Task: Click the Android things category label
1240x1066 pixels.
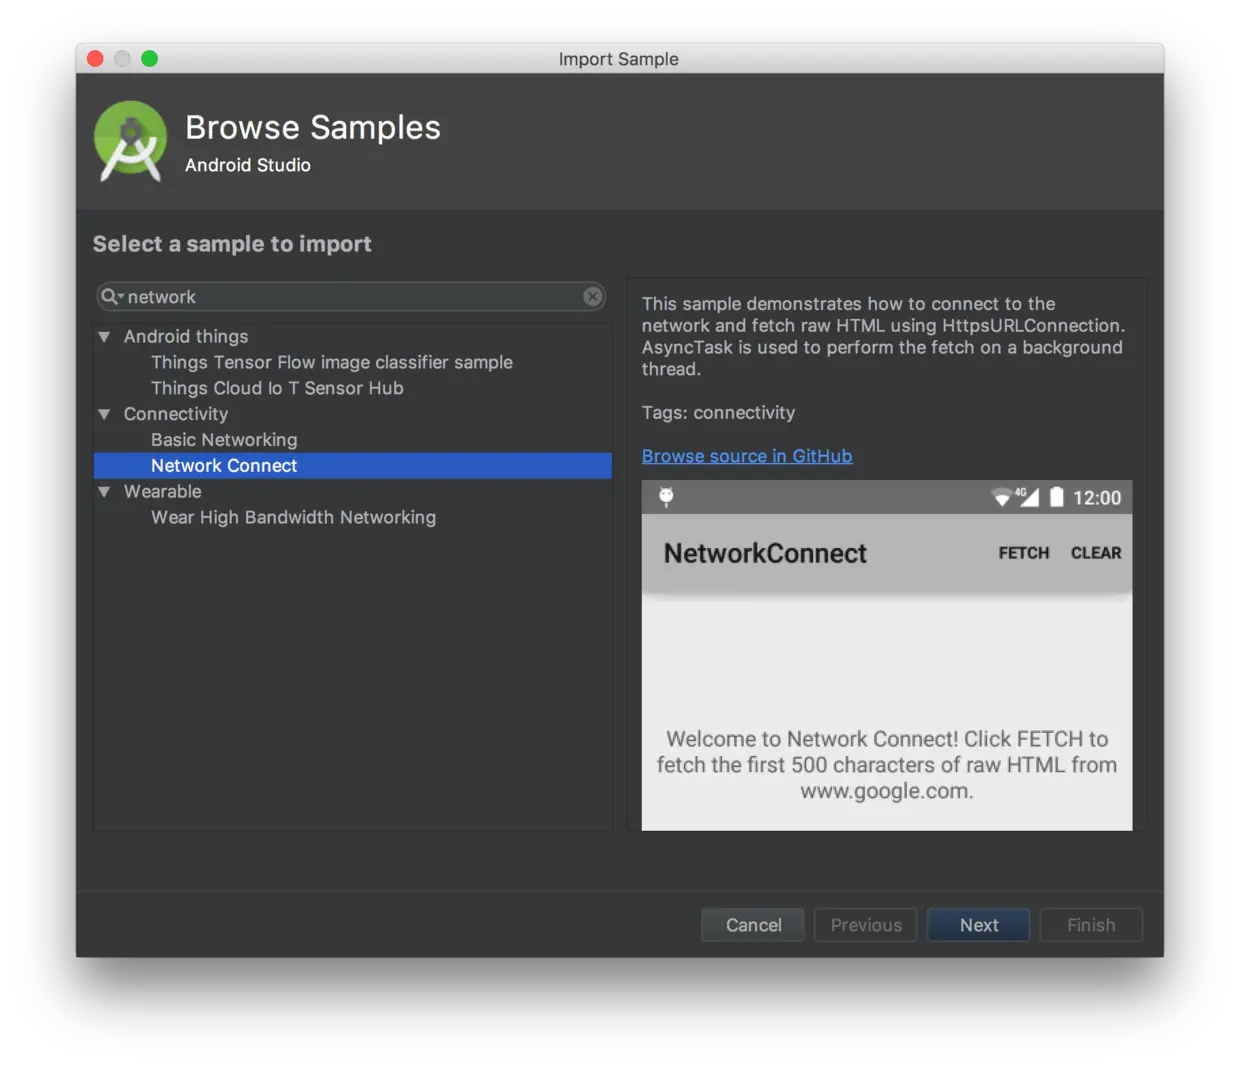Action: [x=186, y=337]
